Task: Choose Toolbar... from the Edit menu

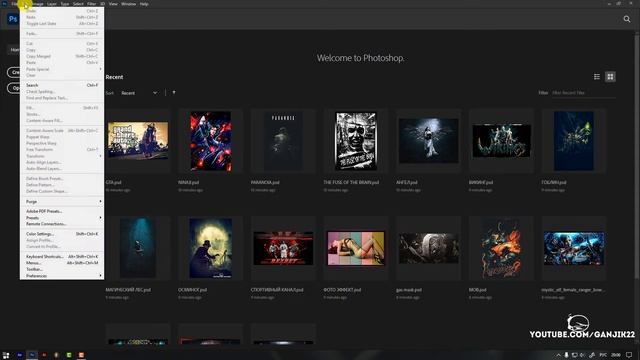Action: point(62,269)
